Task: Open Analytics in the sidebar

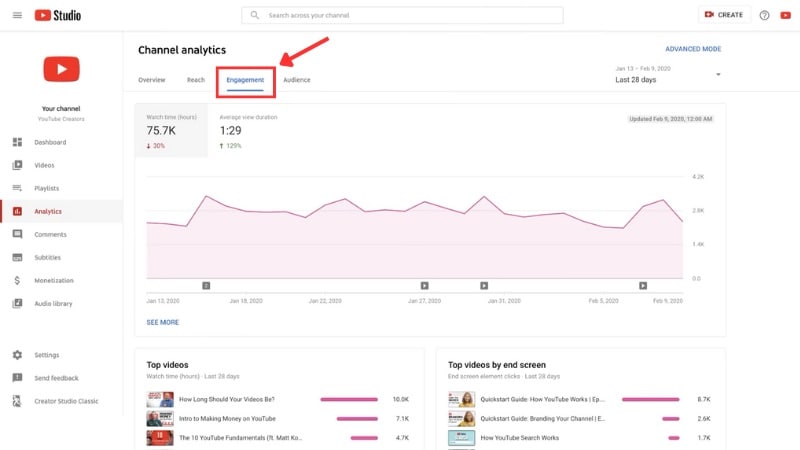Action: 61,211
